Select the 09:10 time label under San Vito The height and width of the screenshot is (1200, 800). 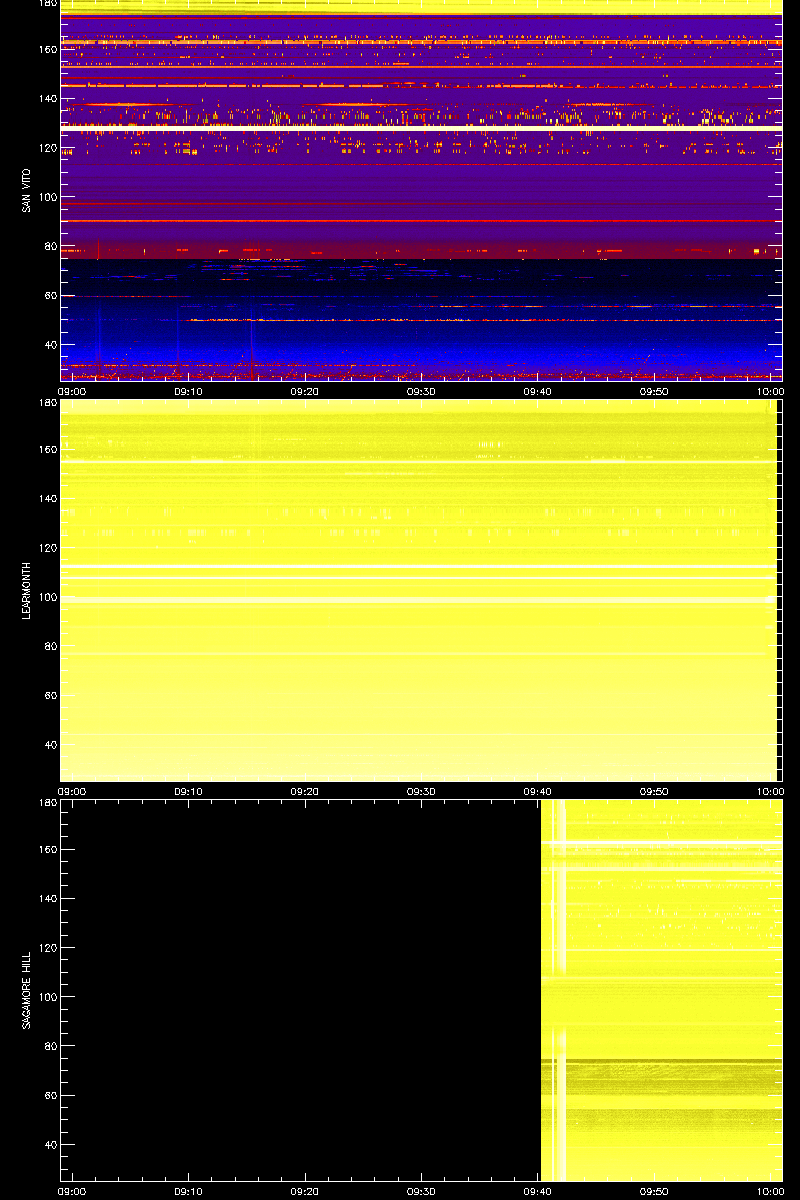(188, 392)
